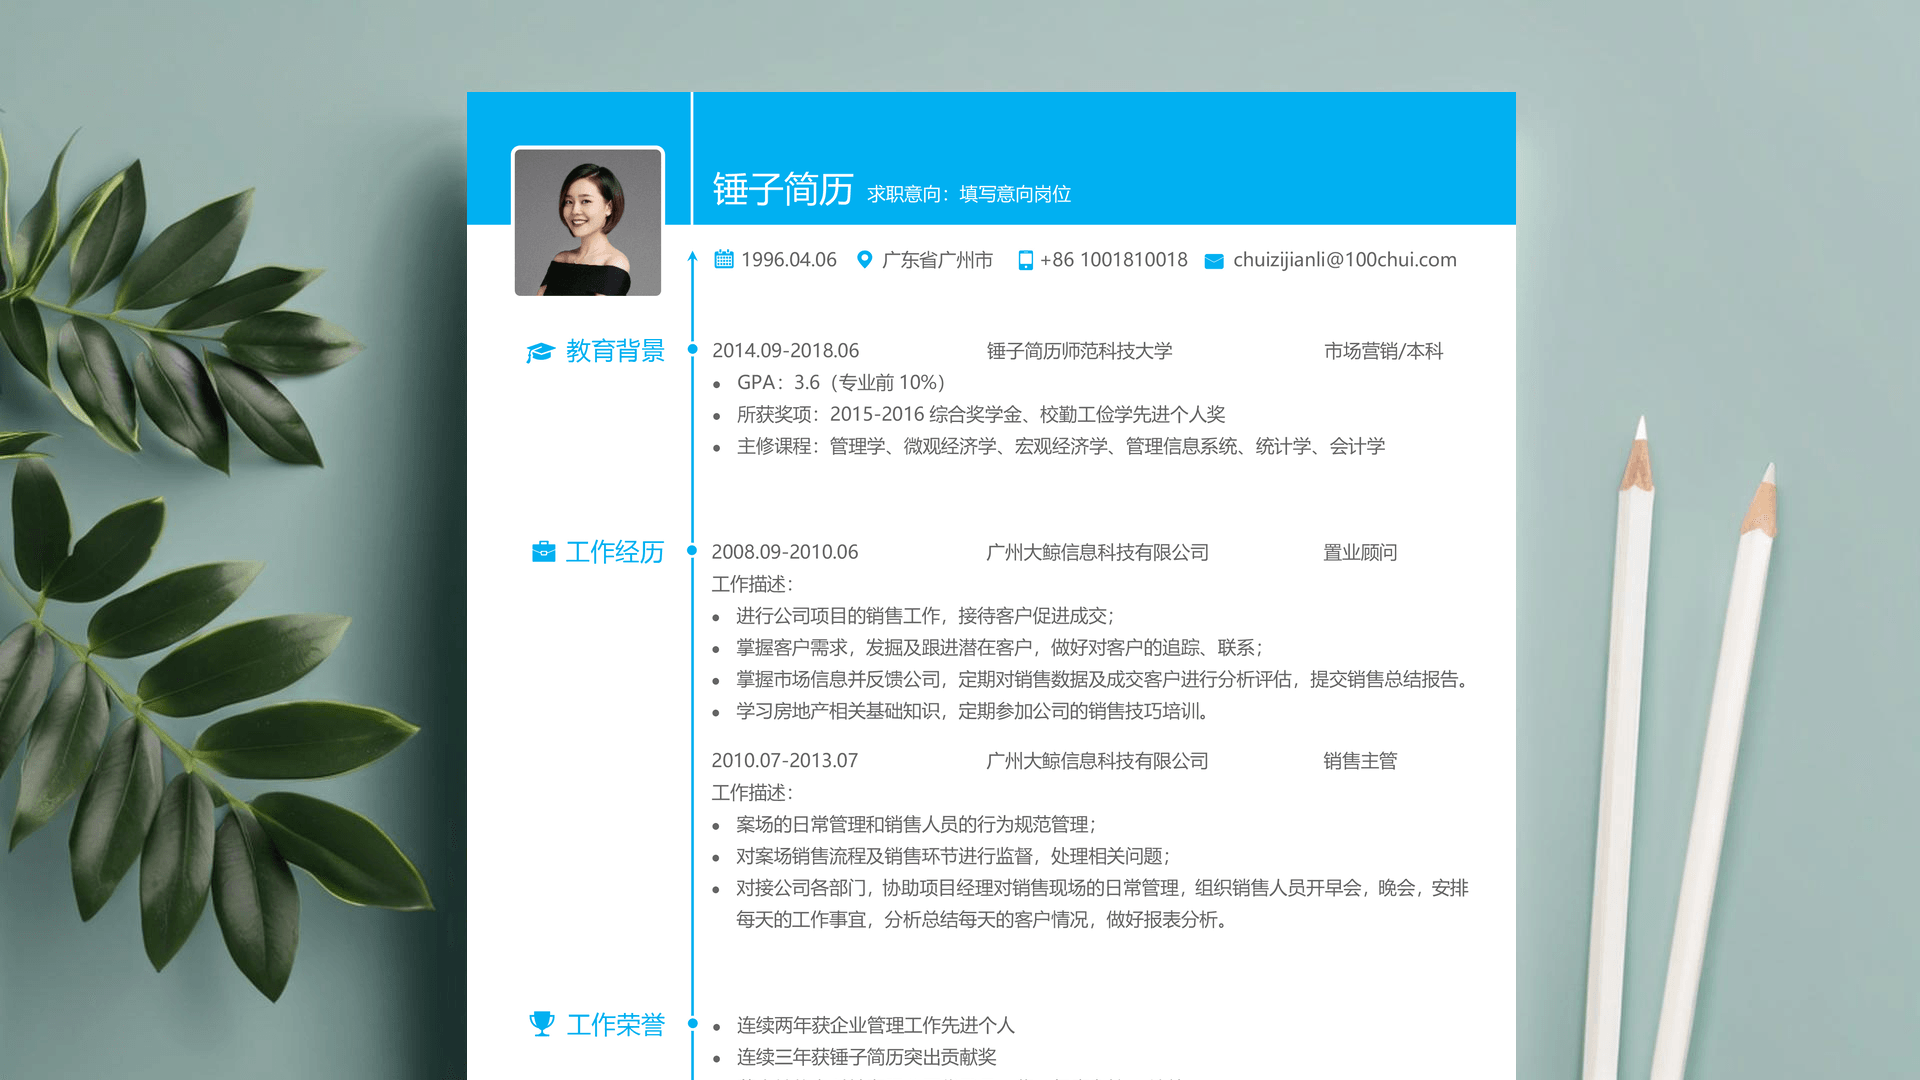Click the 锤子简历 name title
This screenshot has width=1920, height=1080.
[x=782, y=189]
